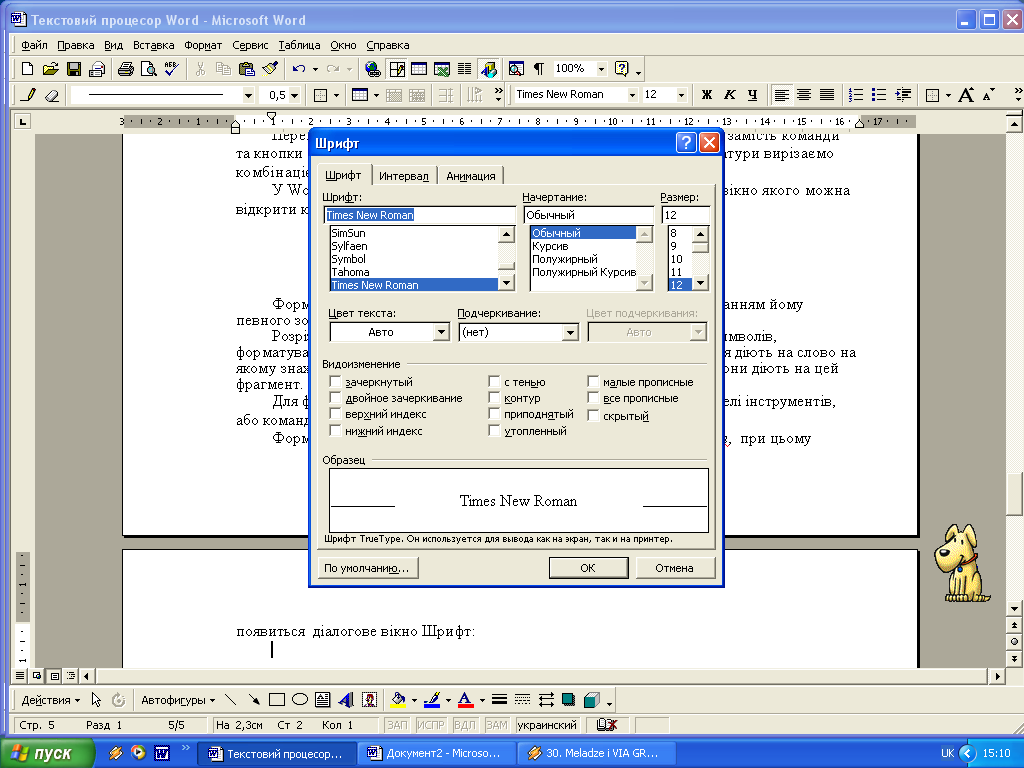The width and height of the screenshot is (1024, 768).
Task: Toggle the с тенью shadow checkbox
Action: coord(494,382)
